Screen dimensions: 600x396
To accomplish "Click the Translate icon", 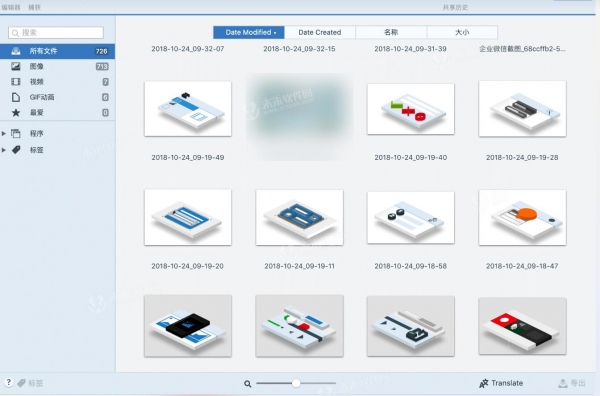I will (484, 383).
